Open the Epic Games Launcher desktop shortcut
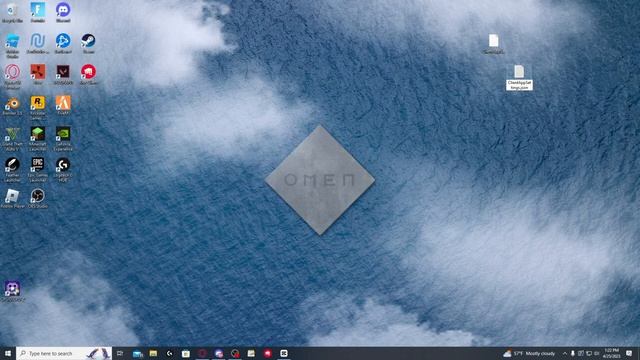 coord(38,170)
